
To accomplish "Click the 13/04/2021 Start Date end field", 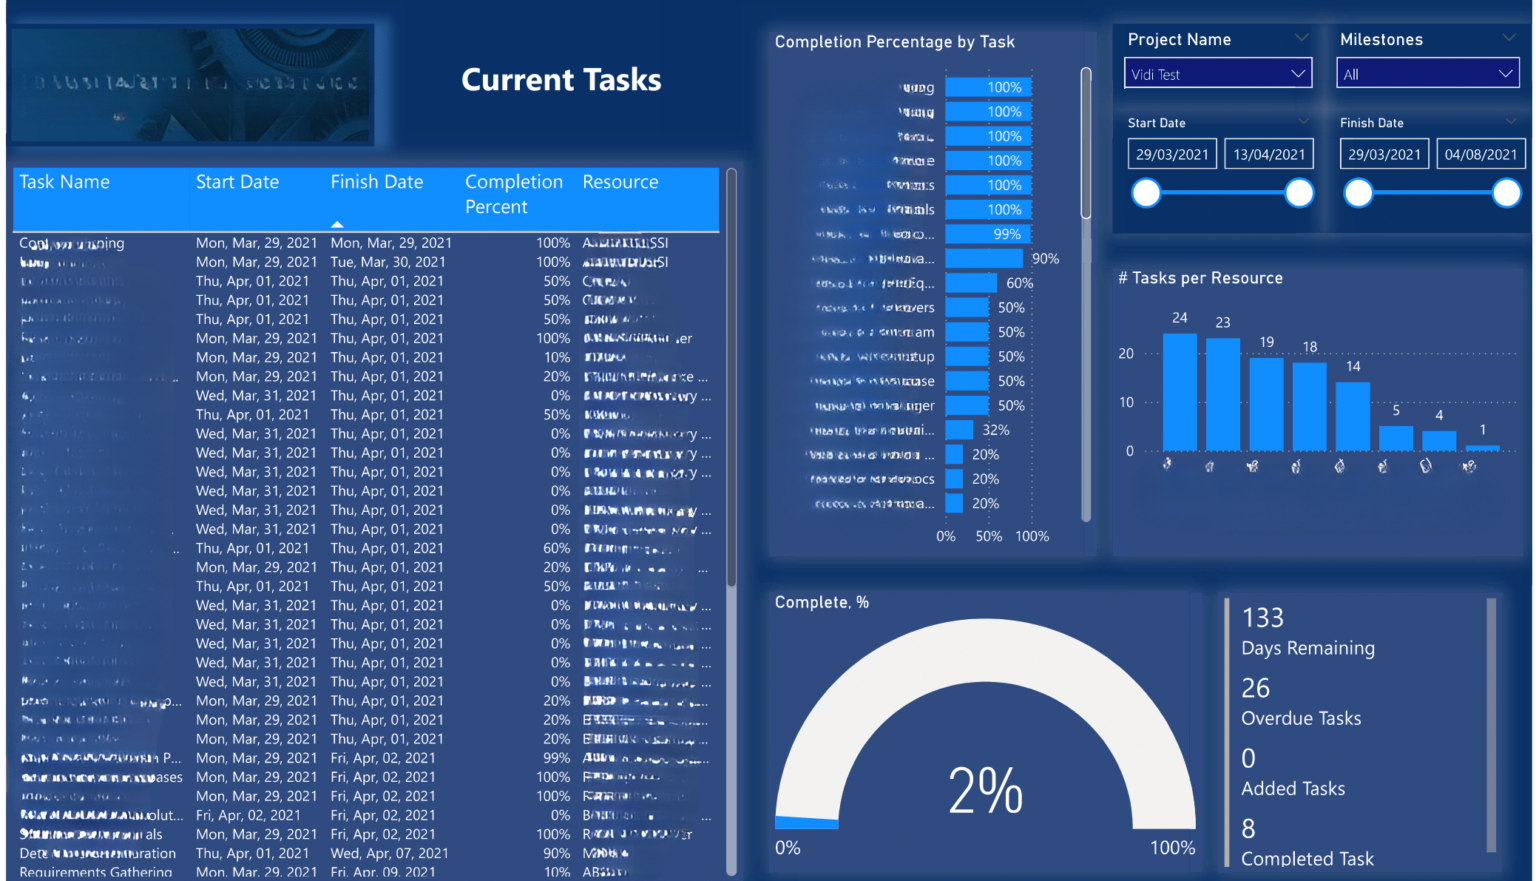I will coord(1269,153).
